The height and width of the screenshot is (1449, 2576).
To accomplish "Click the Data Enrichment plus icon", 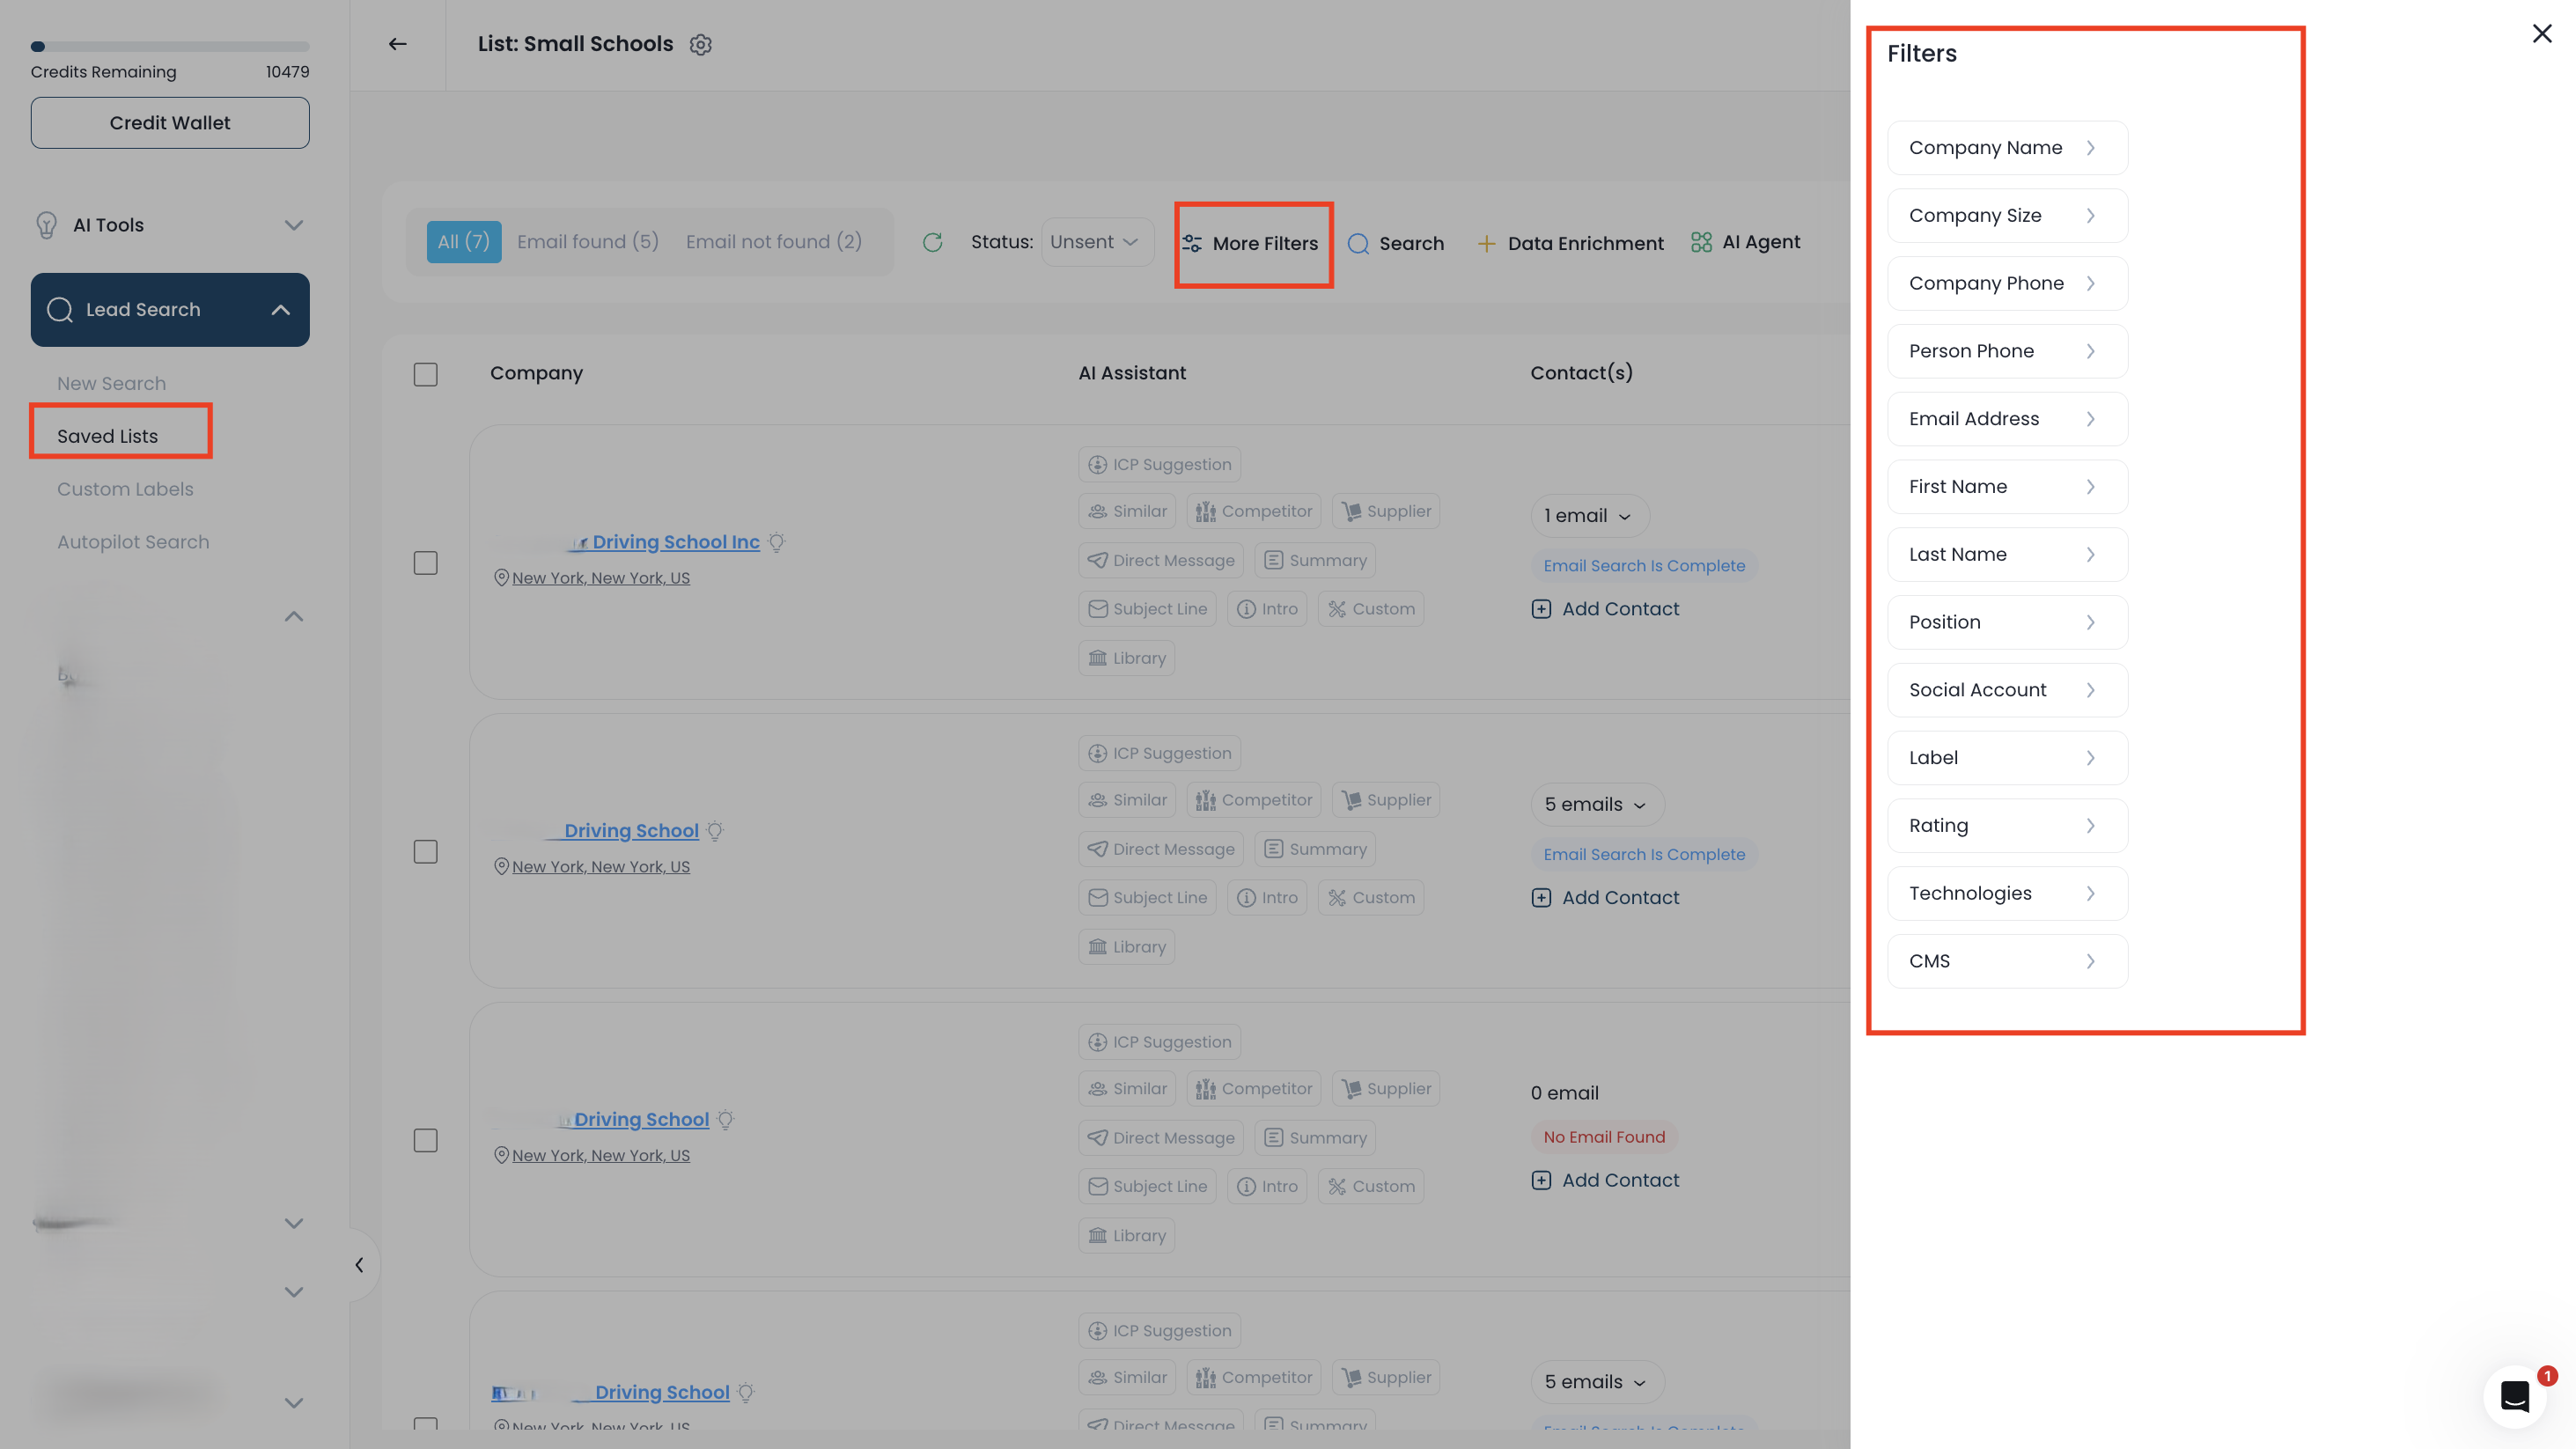I will coord(1486,243).
